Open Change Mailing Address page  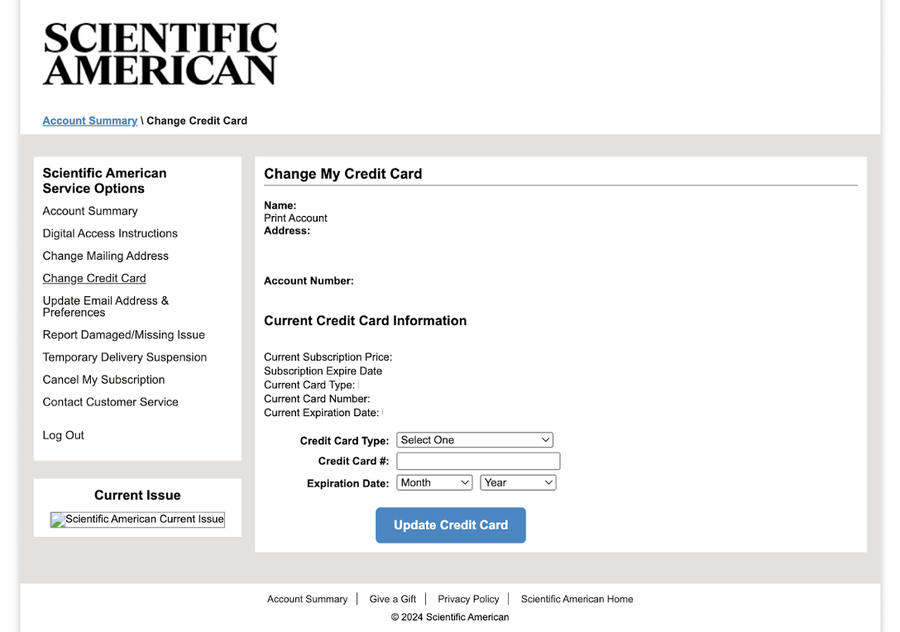(105, 256)
